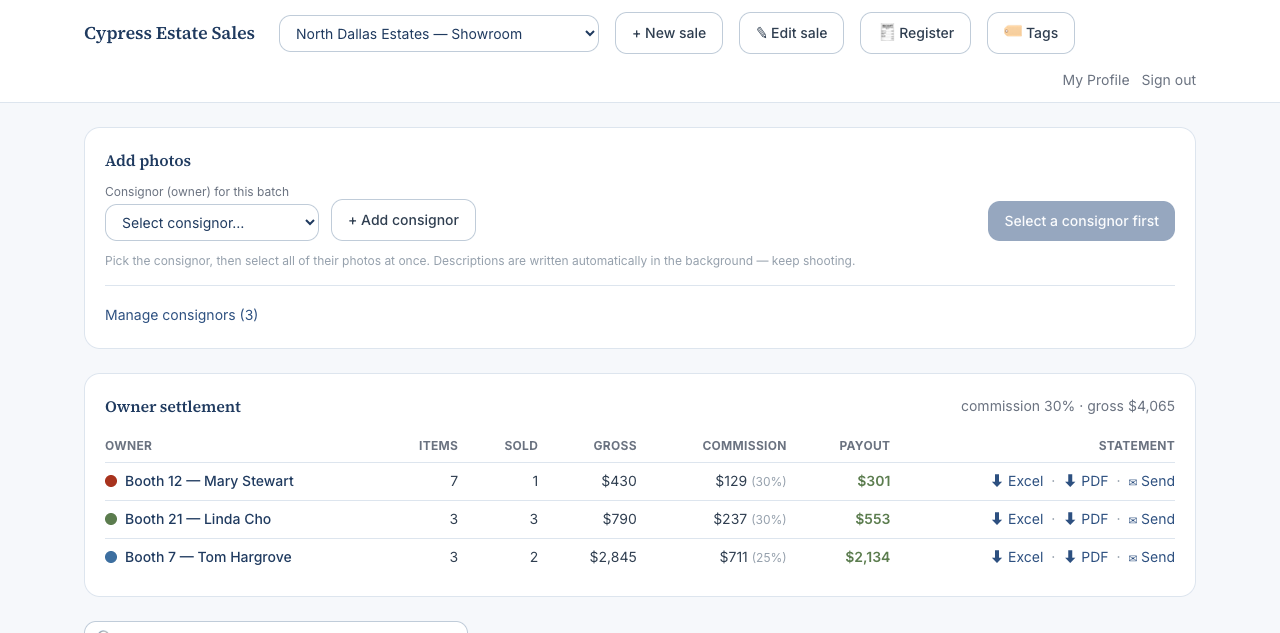Send statement email to Tom Hargrove
Viewport: 1280px width, 633px height.
(1151, 557)
